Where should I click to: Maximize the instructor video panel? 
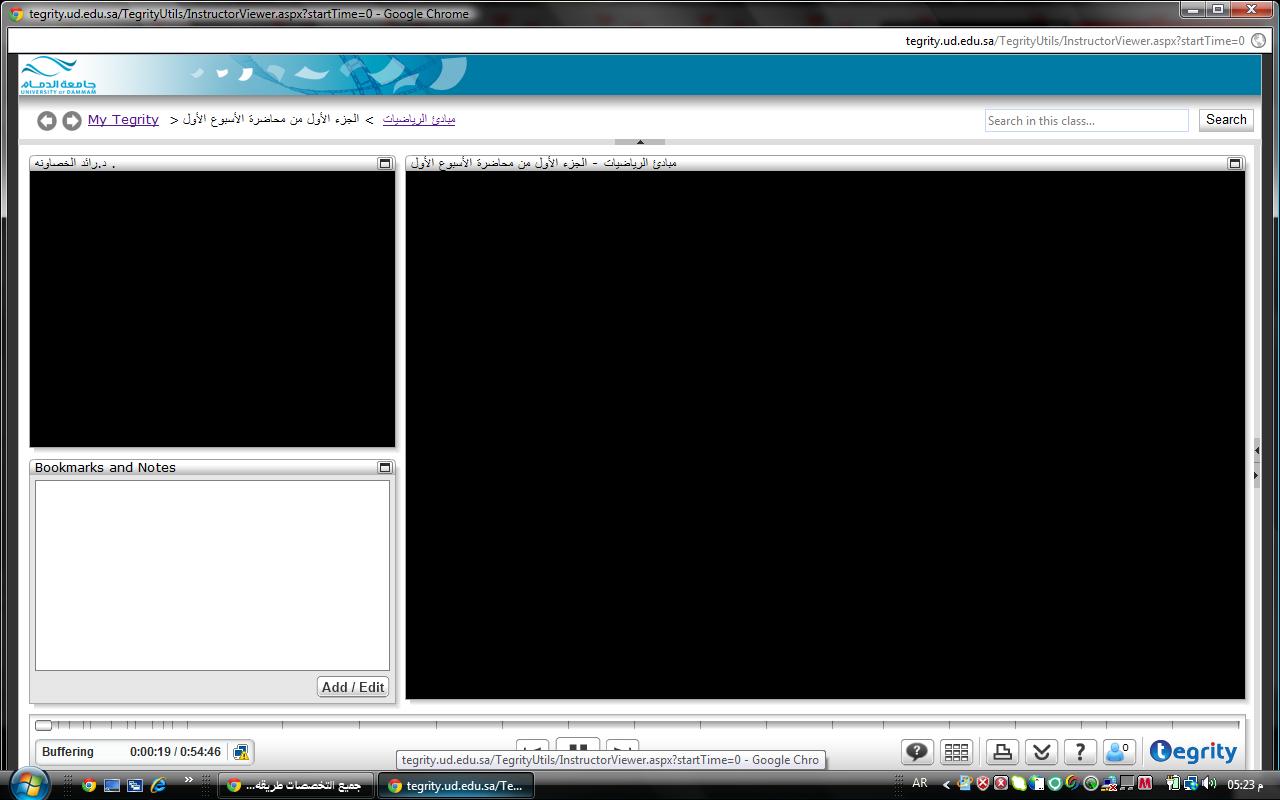[385, 163]
